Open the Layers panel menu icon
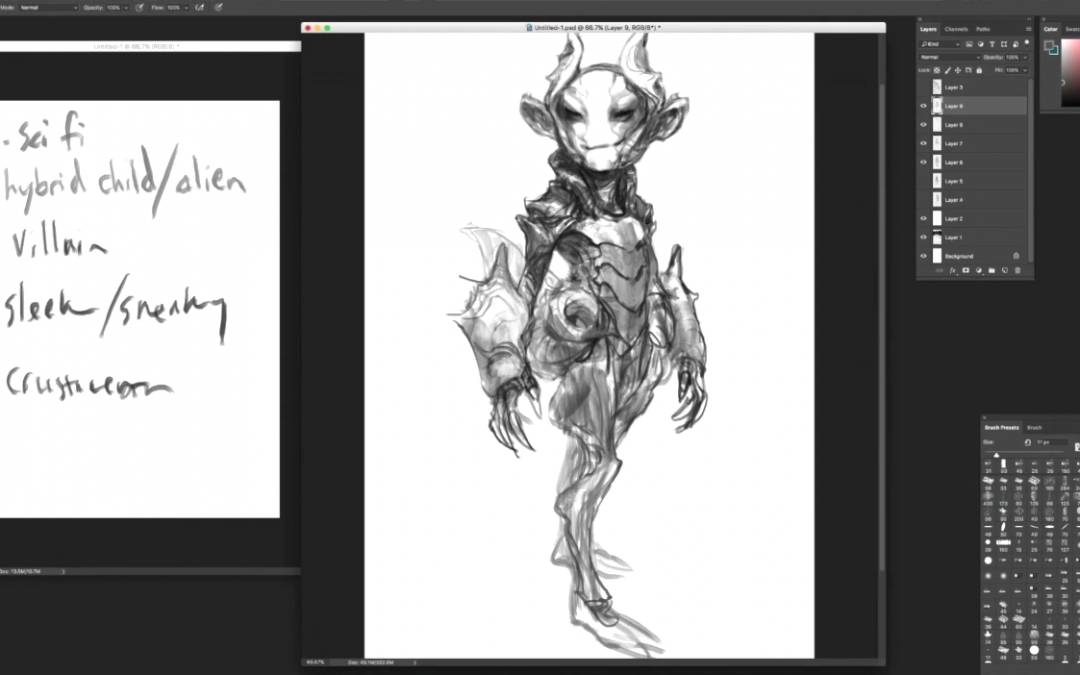The image size is (1080, 675). tap(1027, 29)
